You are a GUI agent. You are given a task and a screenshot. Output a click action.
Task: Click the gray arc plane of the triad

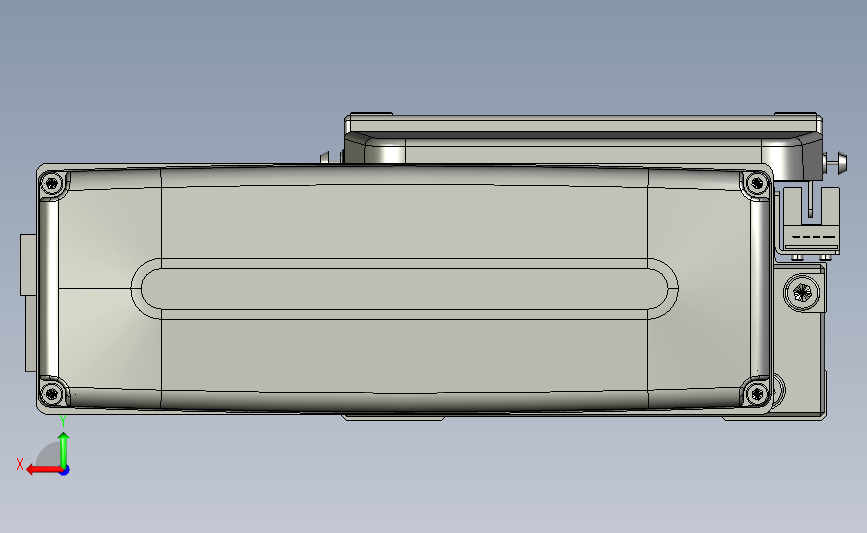click(48, 454)
